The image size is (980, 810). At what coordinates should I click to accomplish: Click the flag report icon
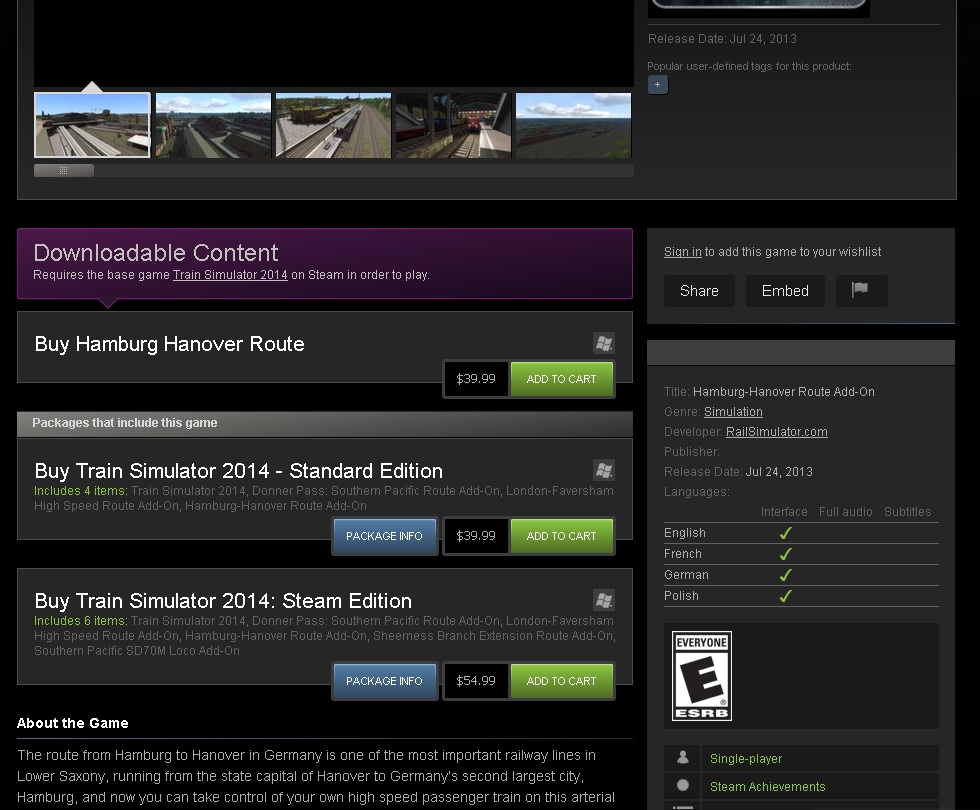(861, 291)
